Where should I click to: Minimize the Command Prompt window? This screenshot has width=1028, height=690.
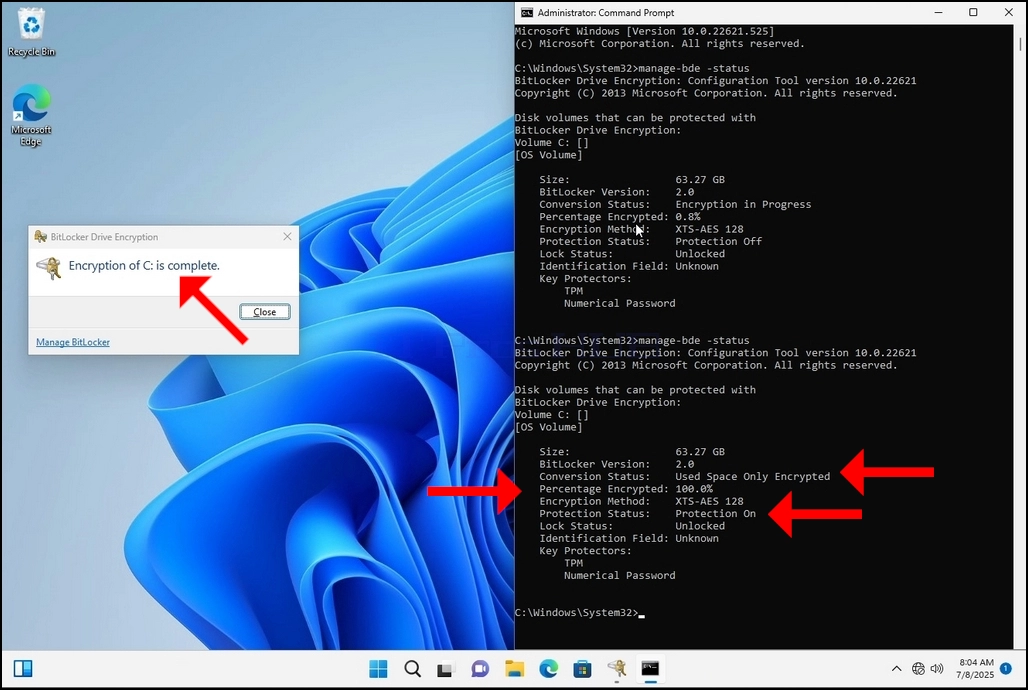click(939, 12)
